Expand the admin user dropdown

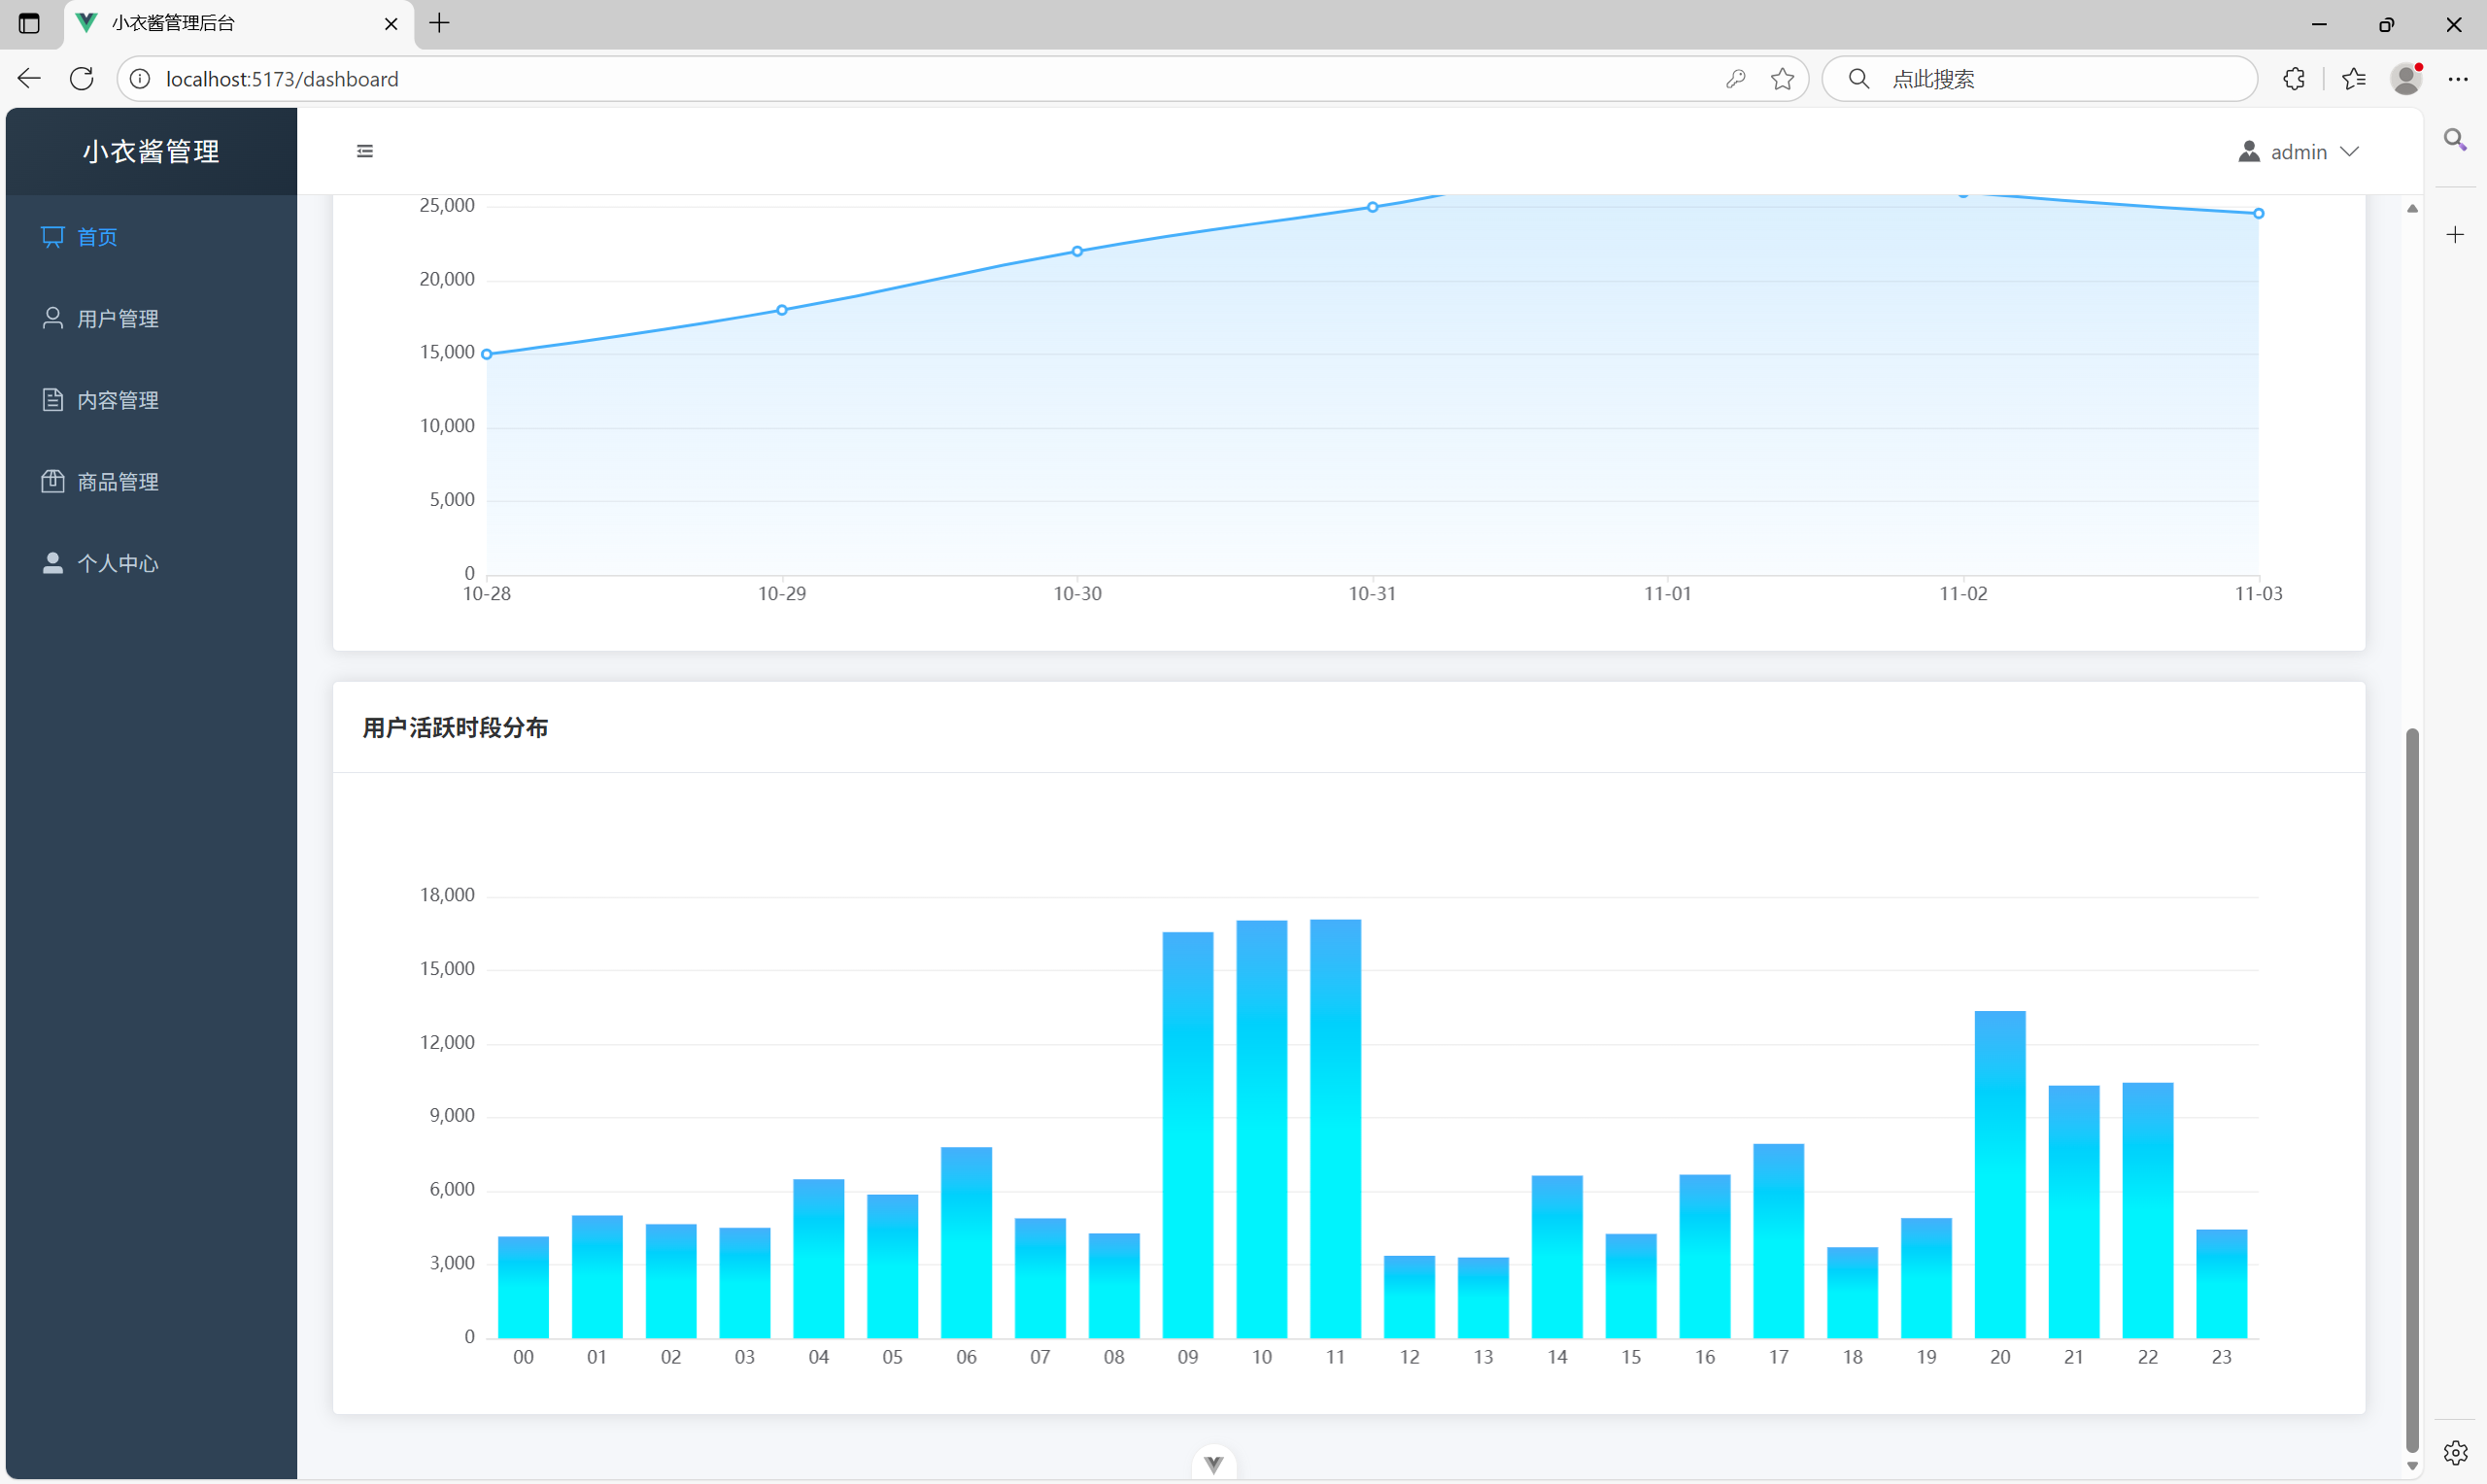(2299, 152)
